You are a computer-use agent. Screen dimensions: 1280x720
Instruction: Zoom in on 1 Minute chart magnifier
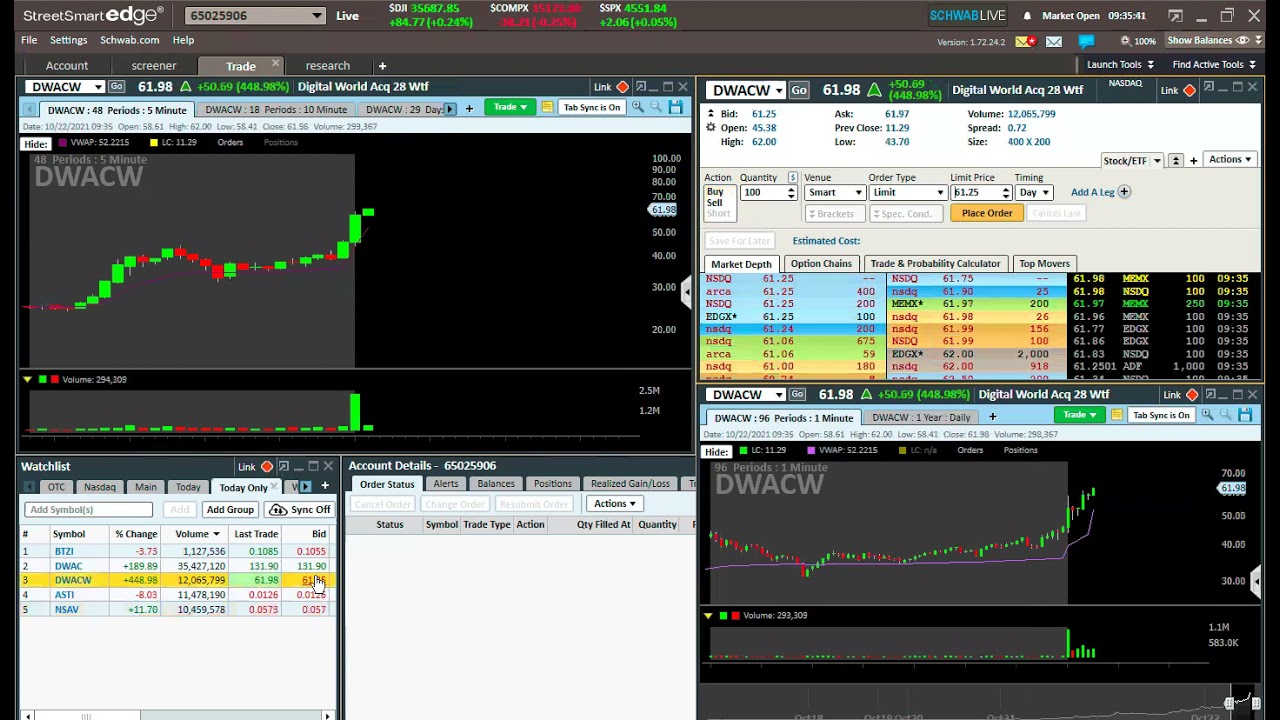(x=1207, y=415)
